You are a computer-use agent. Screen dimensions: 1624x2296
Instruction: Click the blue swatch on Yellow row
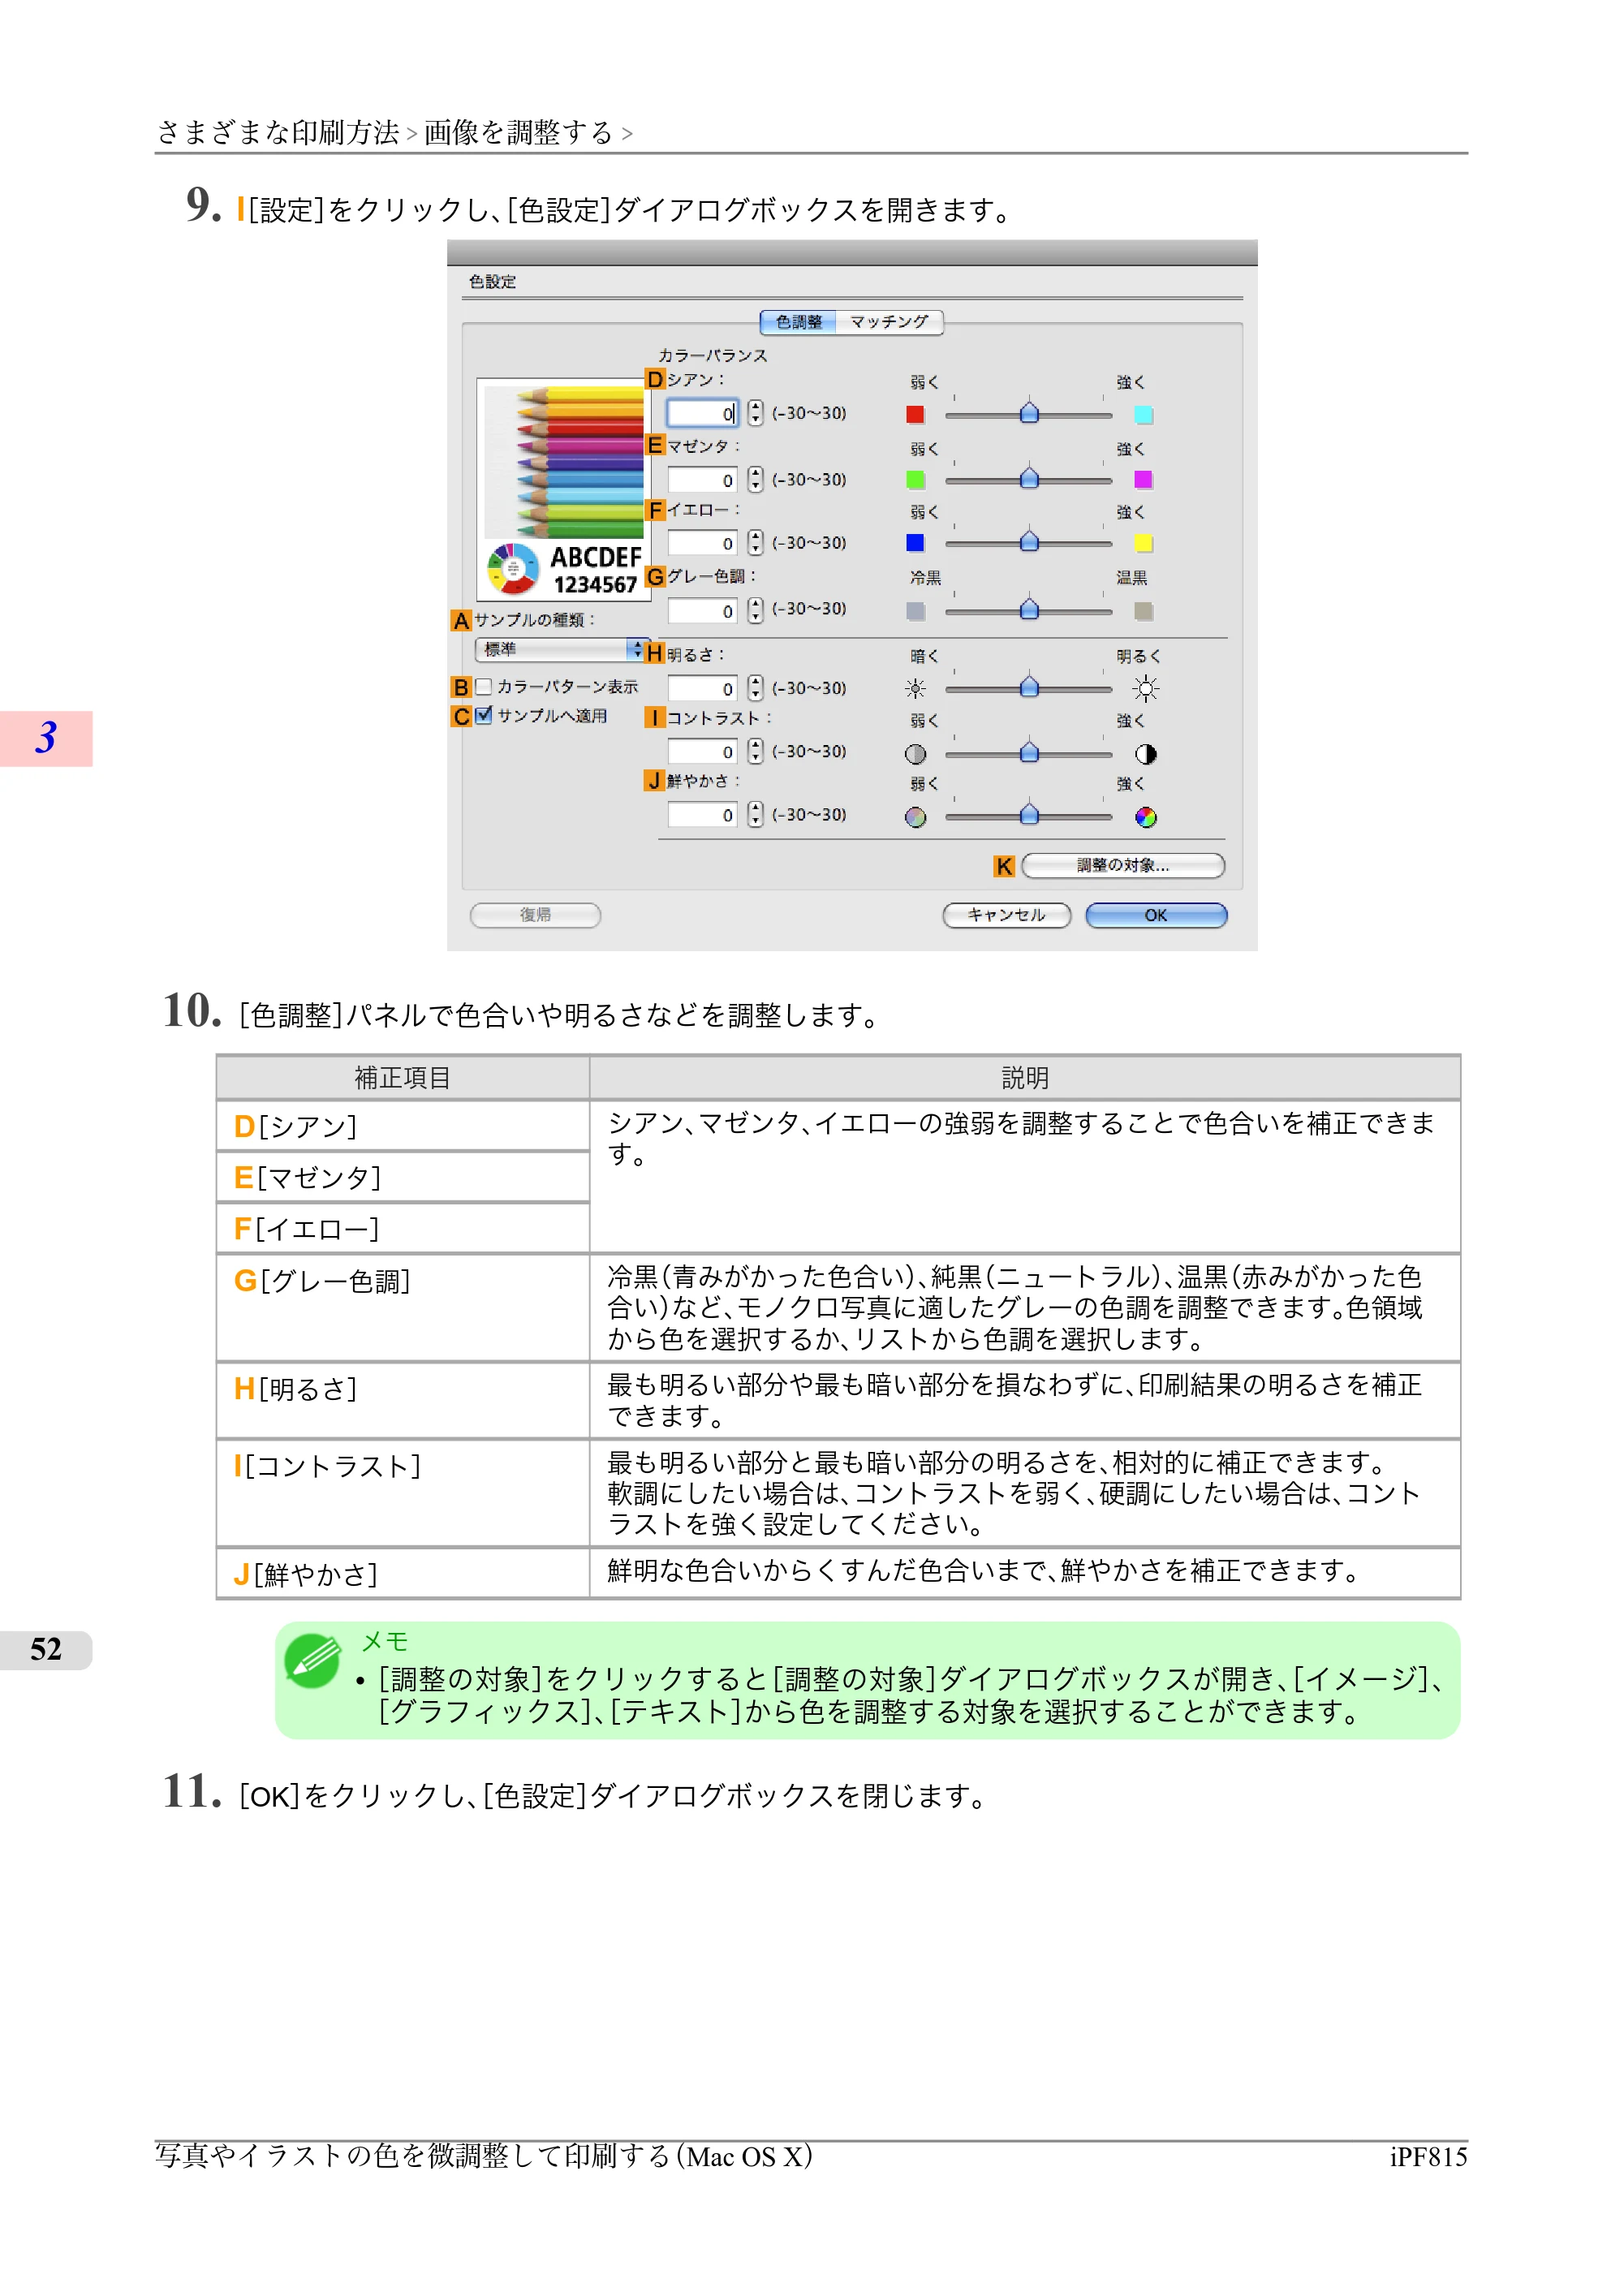pyautogui.click(x=914, y=543)
